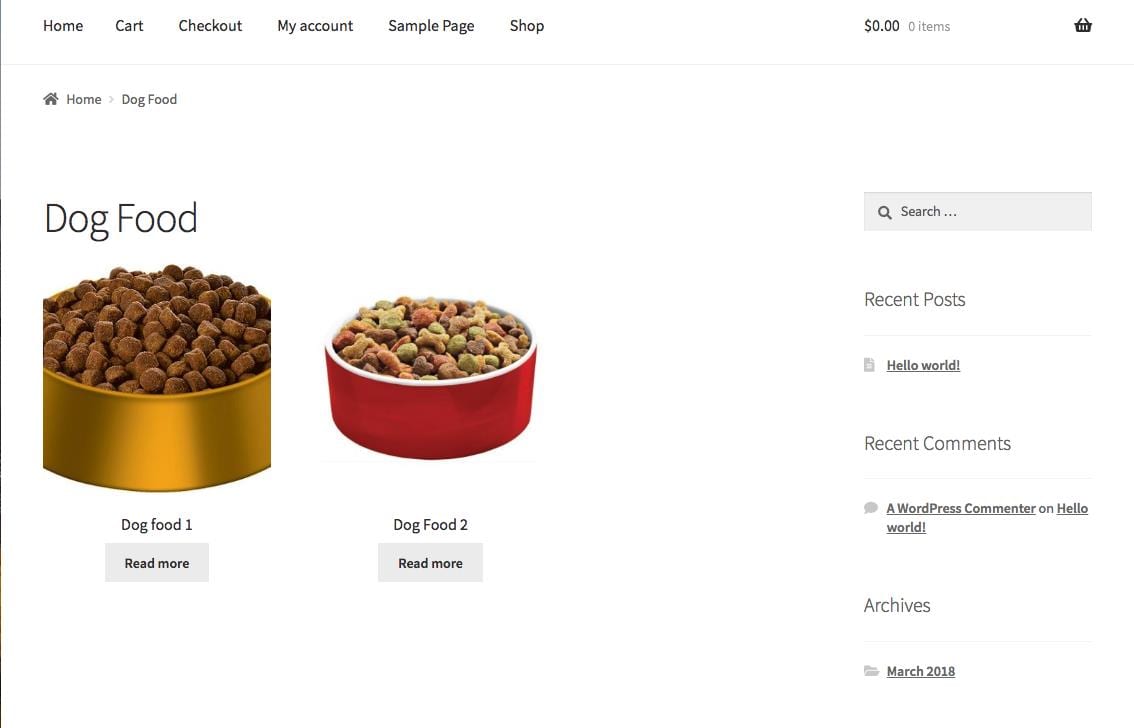
Task: Click Read more under Dog food 1
Action: pos(157,563)
